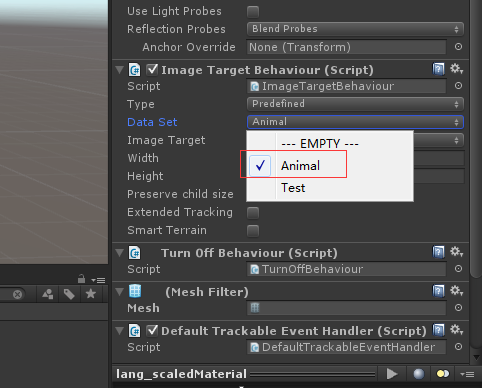The height and width of the screenshot is (388, 482).
Task: Play the material preview
Action: point(392,374)
